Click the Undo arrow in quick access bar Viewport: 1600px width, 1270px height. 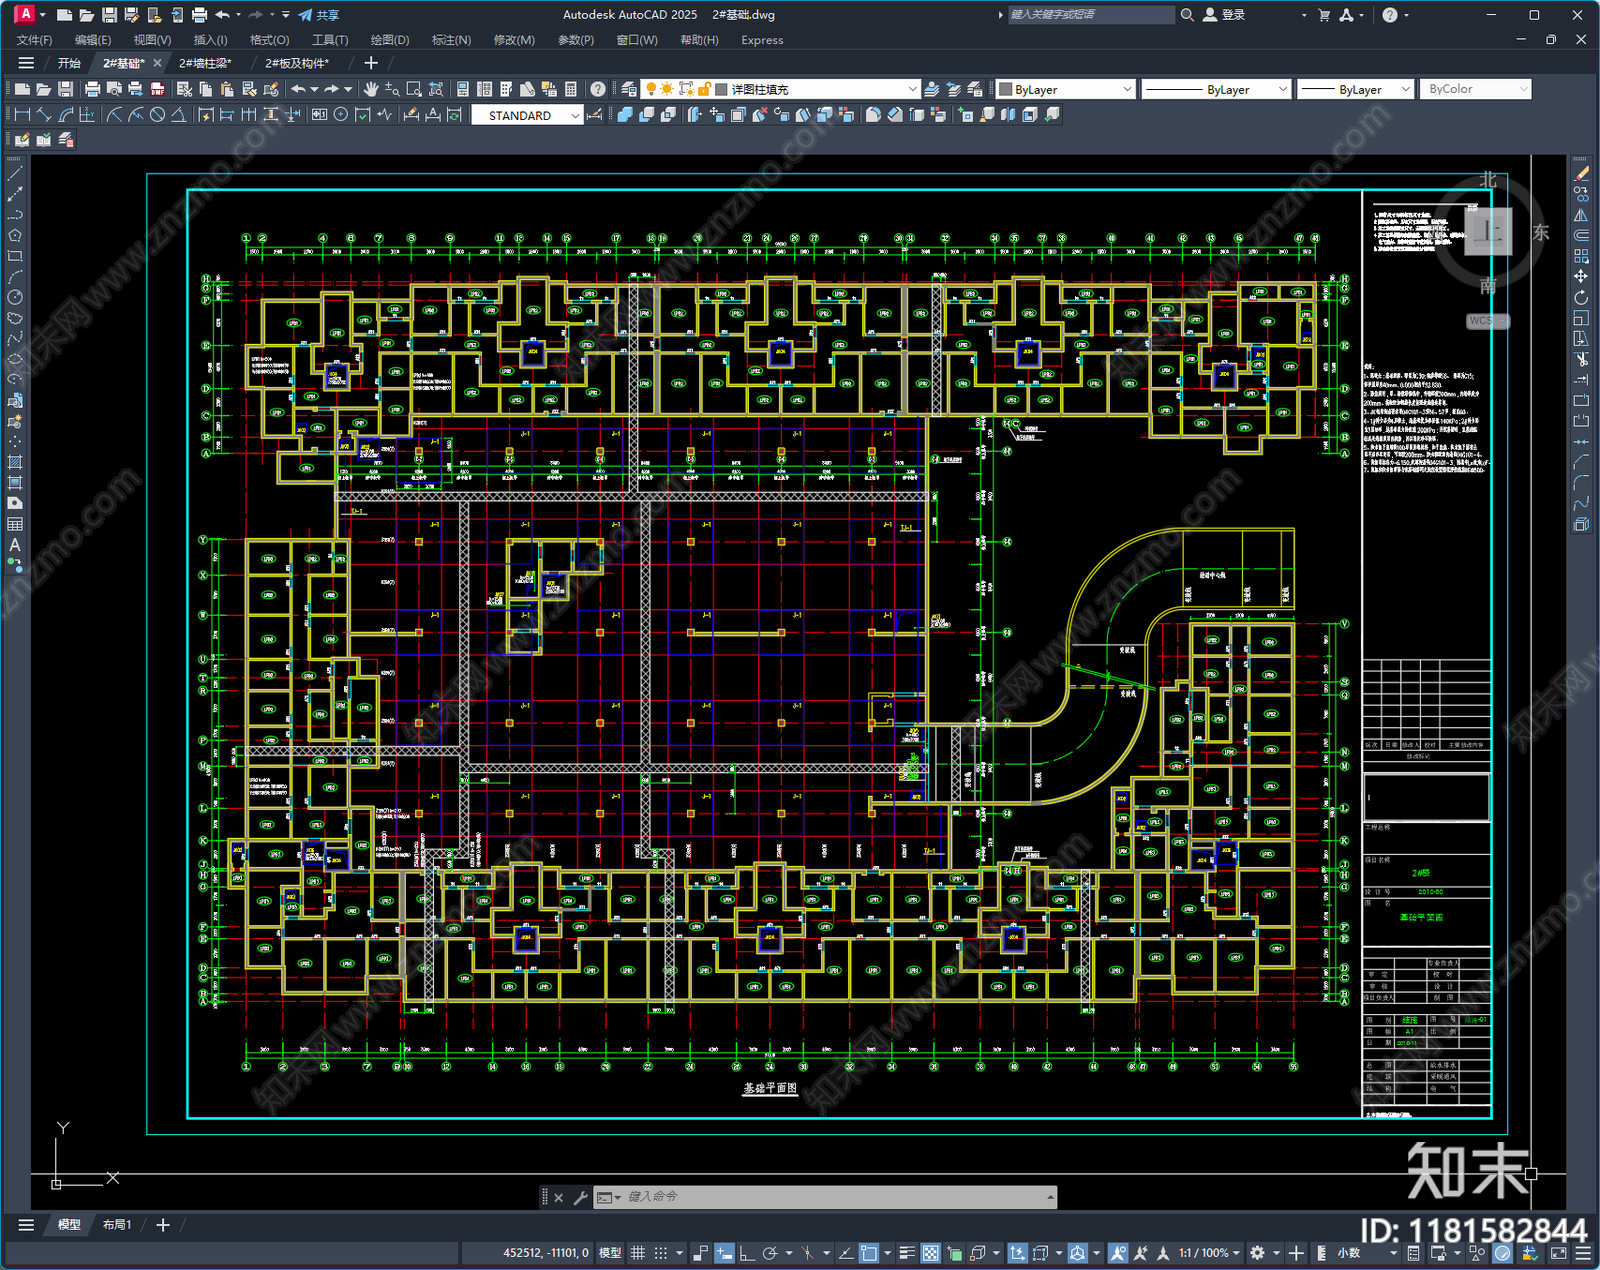pos(222,15)
